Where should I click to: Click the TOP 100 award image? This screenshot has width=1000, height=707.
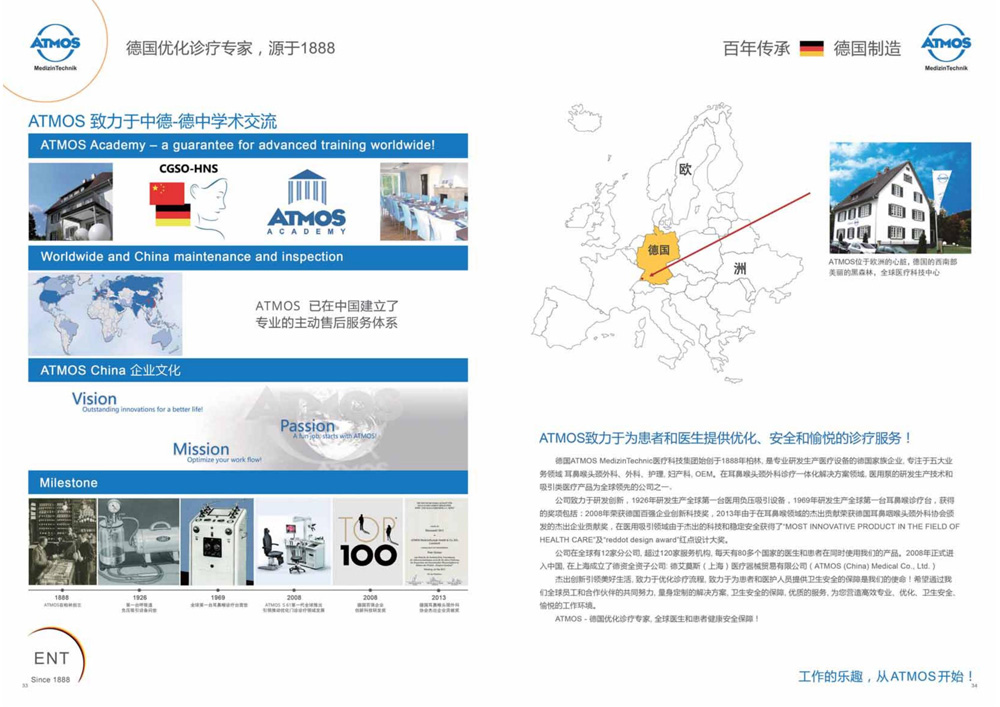coord(367,542)
